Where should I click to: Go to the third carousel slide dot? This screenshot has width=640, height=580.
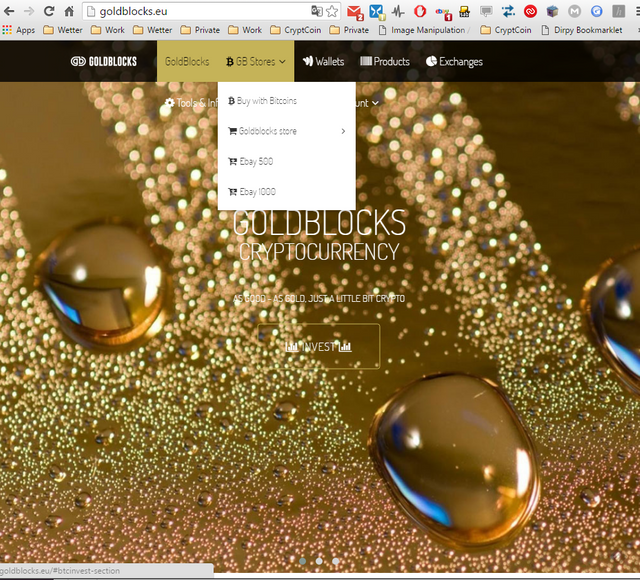pos(336,561)
